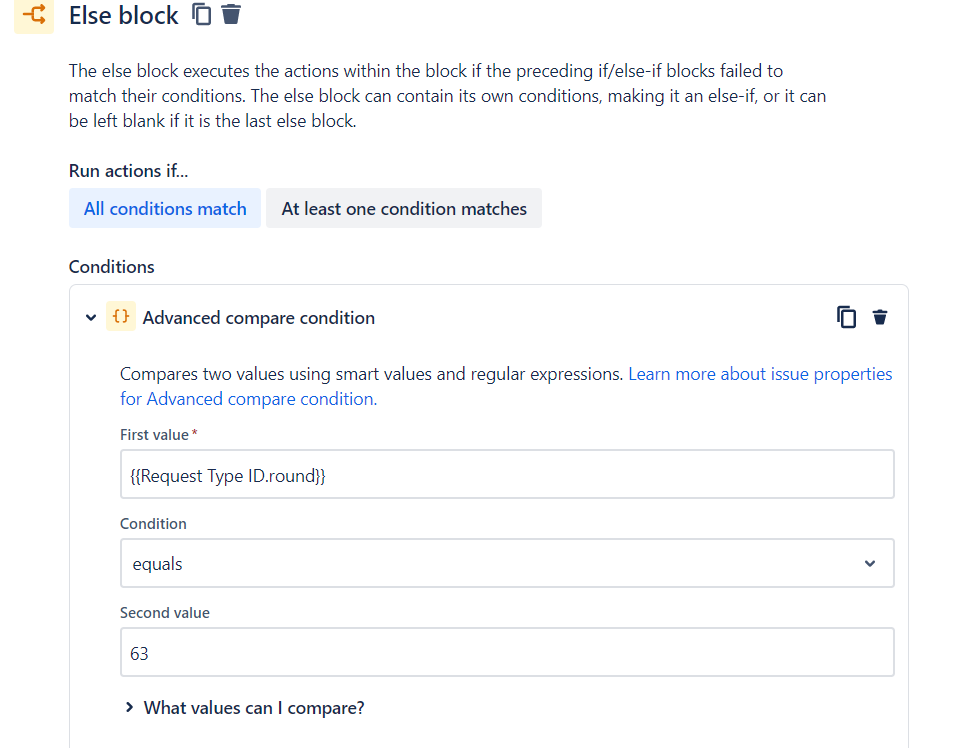
Task: Open Learn more about issue properties link
Action: click(x=760, y=374)
